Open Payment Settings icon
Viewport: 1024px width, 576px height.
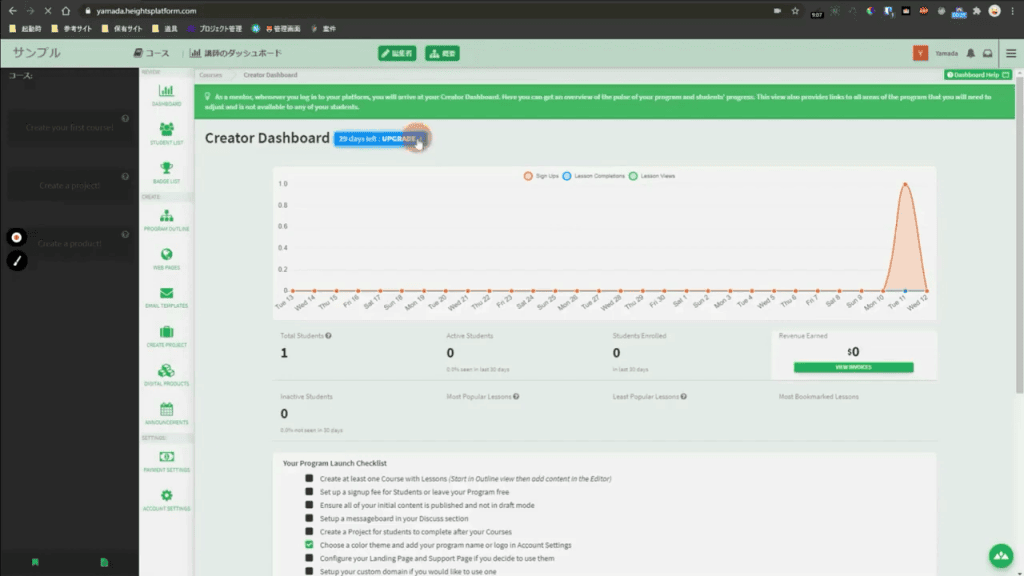166,461
